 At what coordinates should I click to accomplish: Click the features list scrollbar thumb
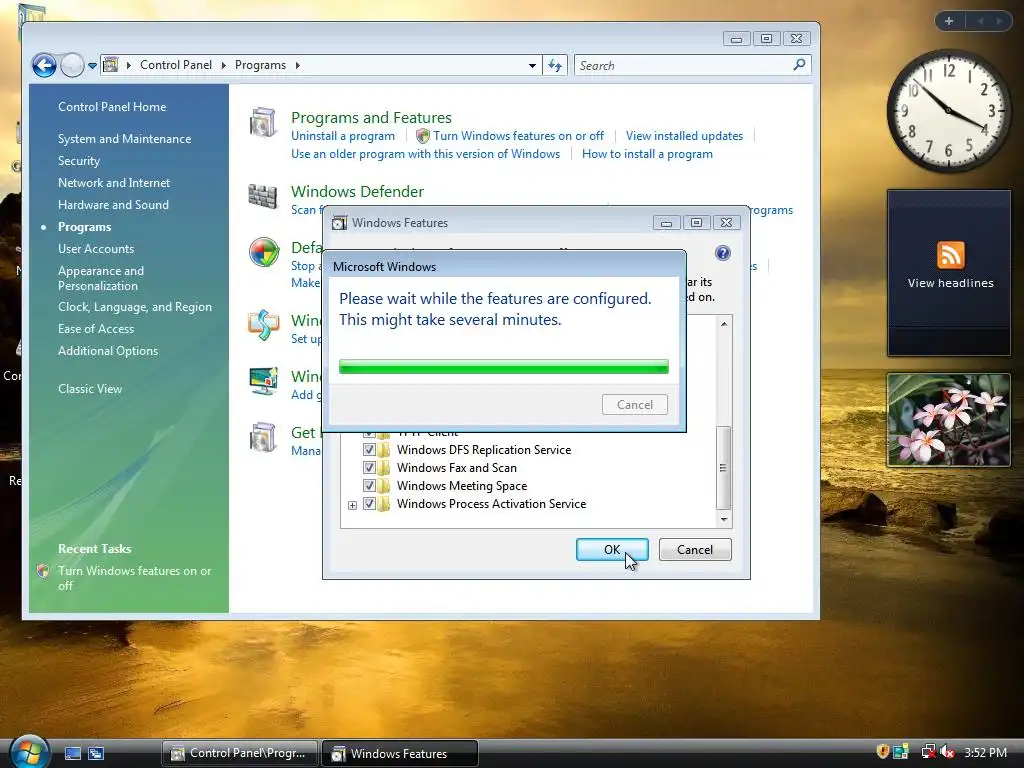[x=723, y=468]
